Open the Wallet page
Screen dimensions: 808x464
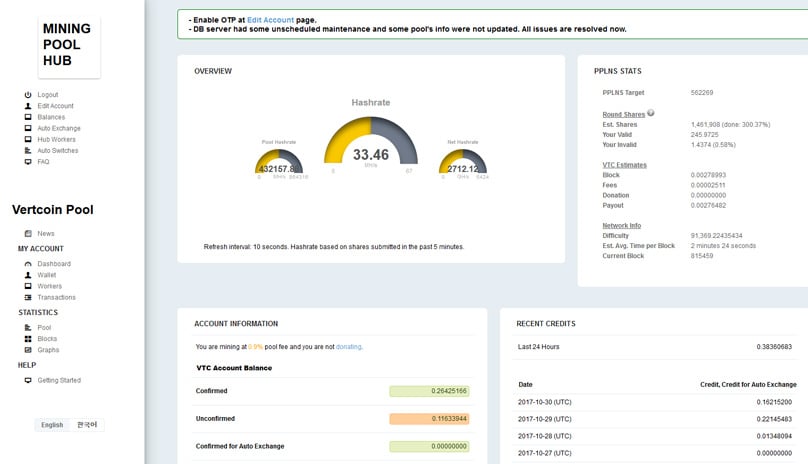(46, 275)
